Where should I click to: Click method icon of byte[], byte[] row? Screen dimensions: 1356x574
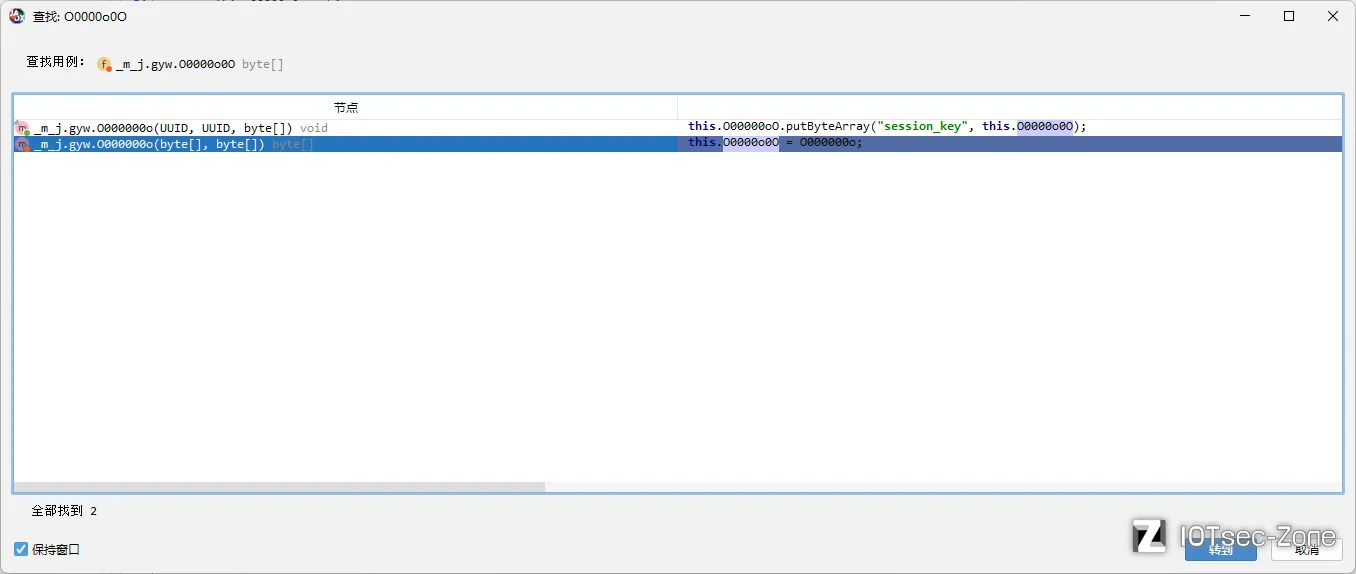point(23,144)
